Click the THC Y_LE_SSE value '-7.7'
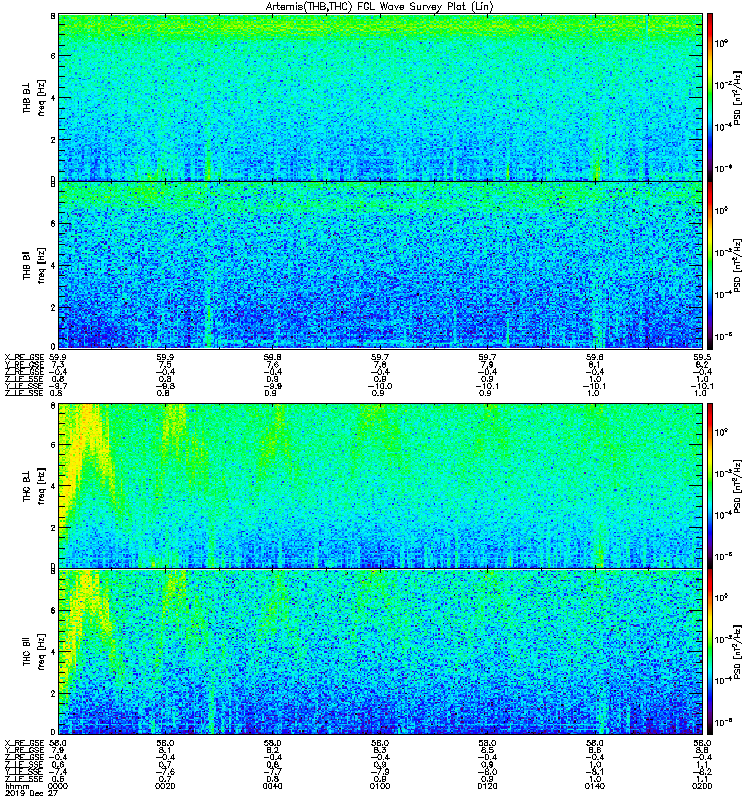The width and height of the screenshot is (750, 800). click(x=272, y=772)
